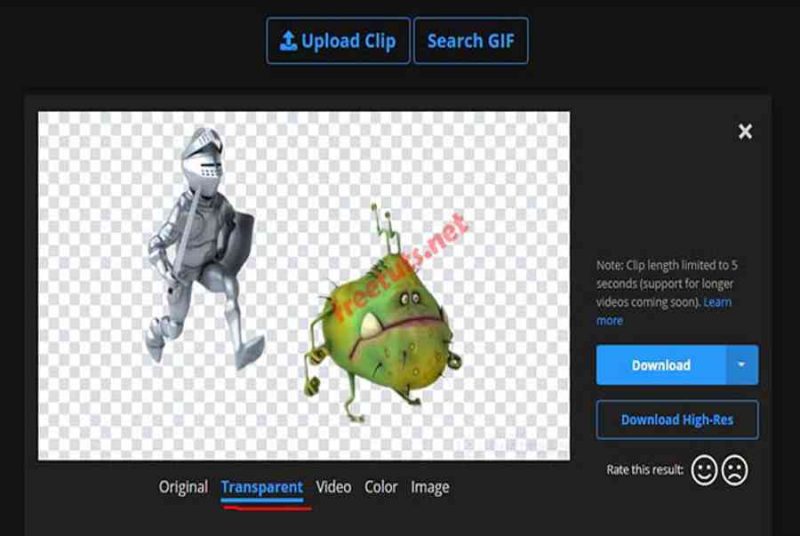Expand the Download options dropdown arrow

742,365
